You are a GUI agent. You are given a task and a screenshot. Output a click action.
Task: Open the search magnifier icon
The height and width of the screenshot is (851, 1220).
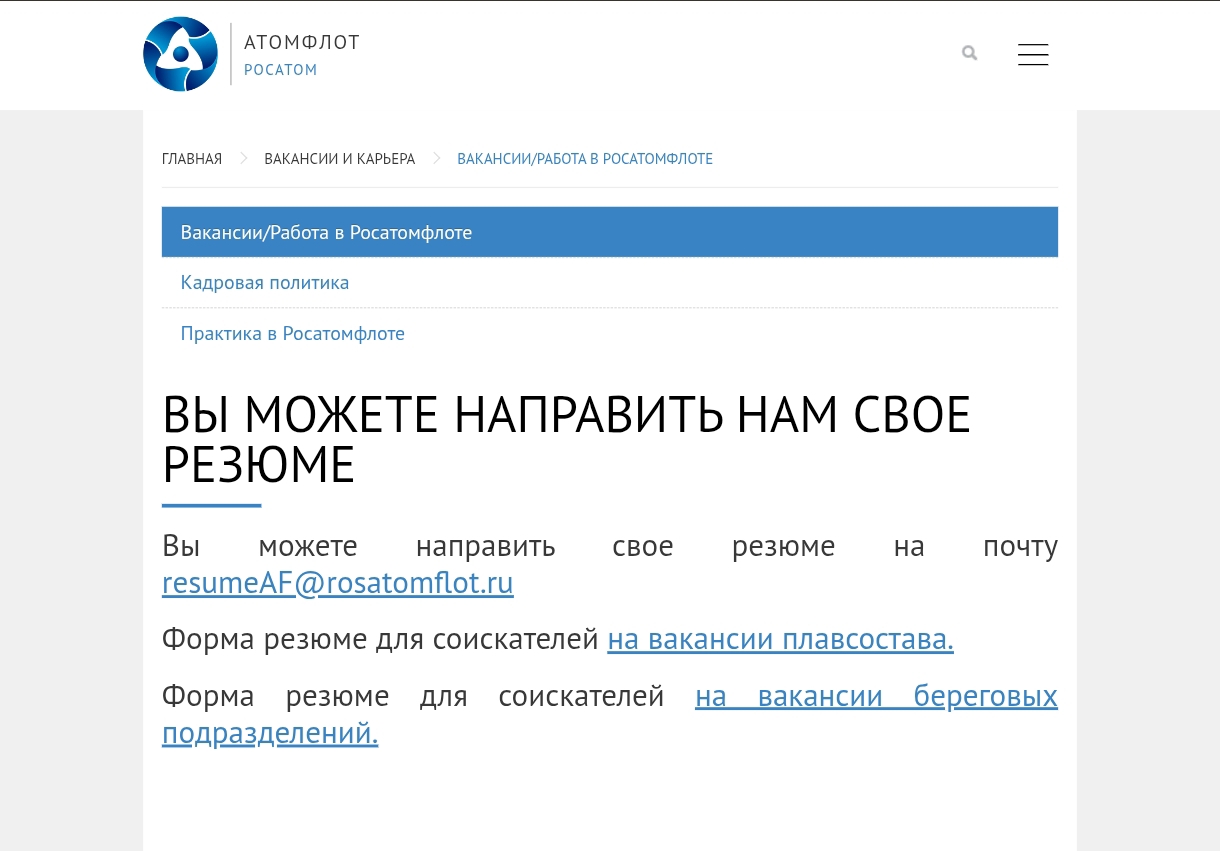pos(969,53)
